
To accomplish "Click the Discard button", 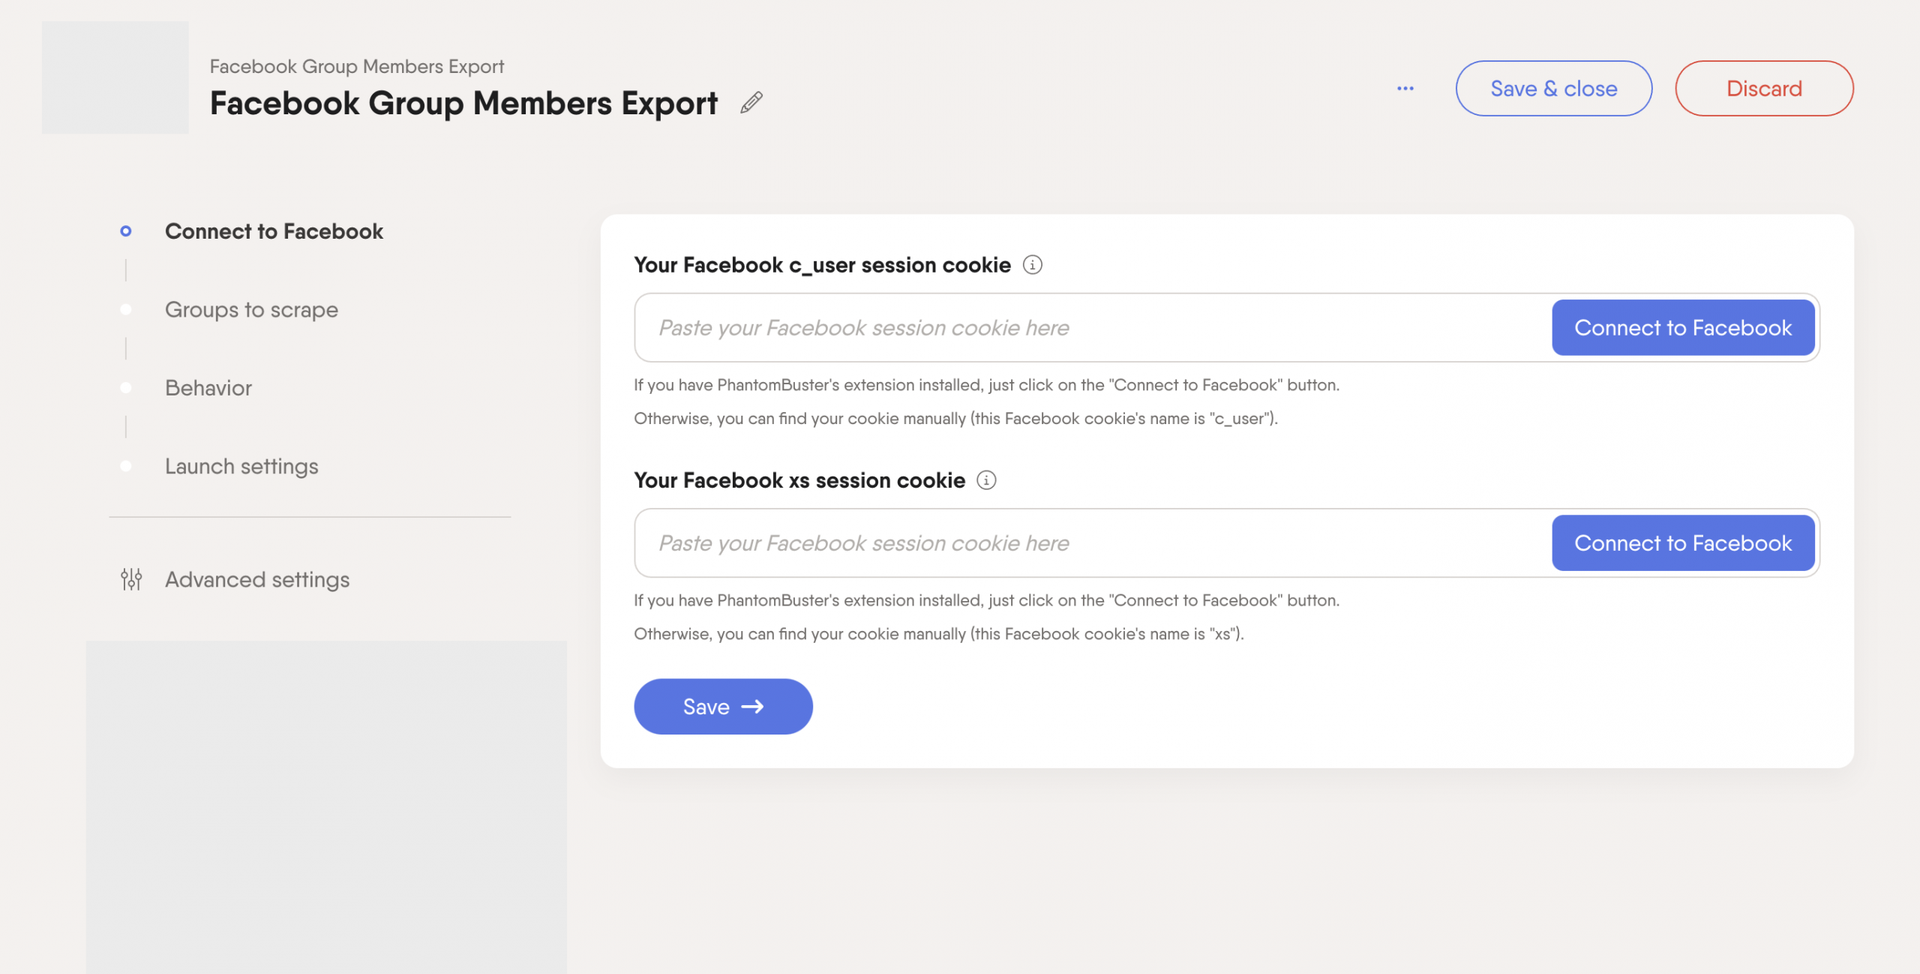I will coord(1764,88).
